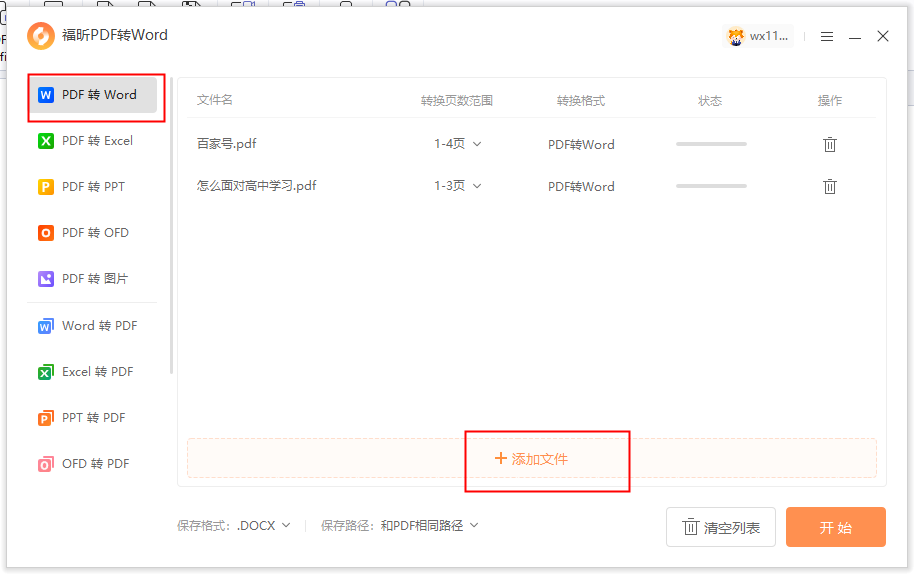Screen dimensions: 914x574
Task: Click the wx11... account name
Action: coord(769,36)
